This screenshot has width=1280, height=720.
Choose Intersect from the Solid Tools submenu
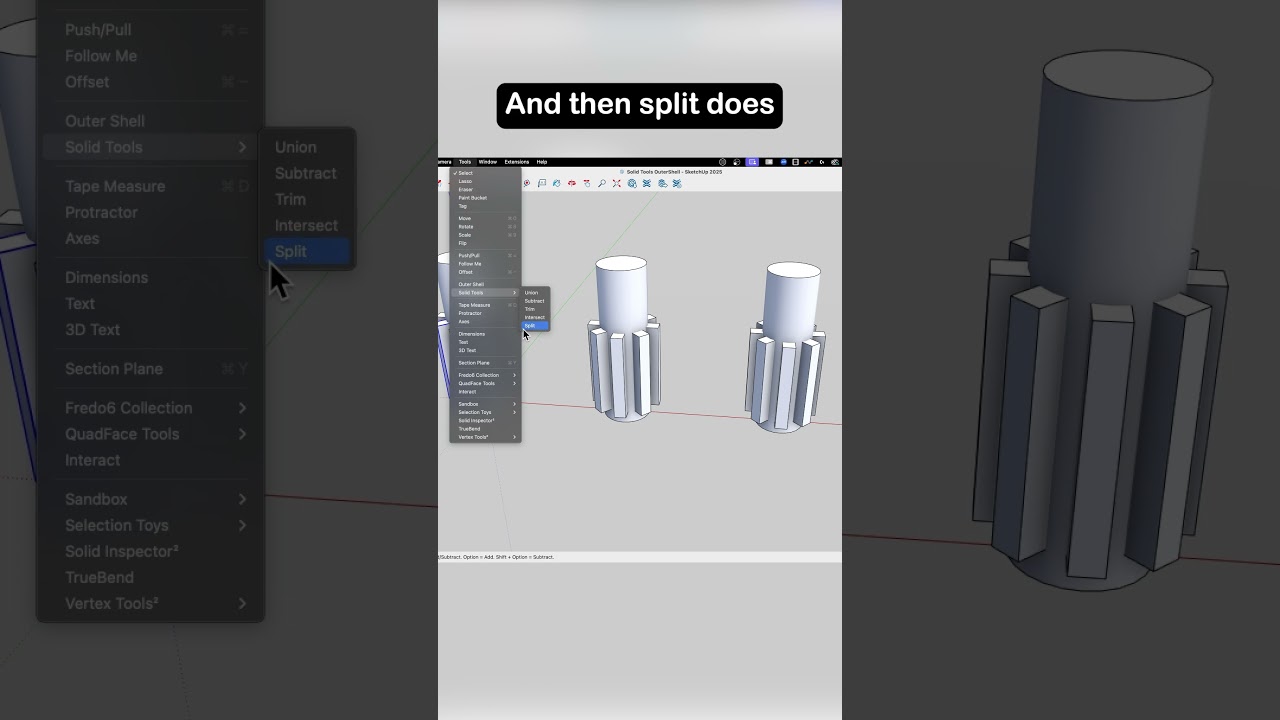[x=534, y=317]
